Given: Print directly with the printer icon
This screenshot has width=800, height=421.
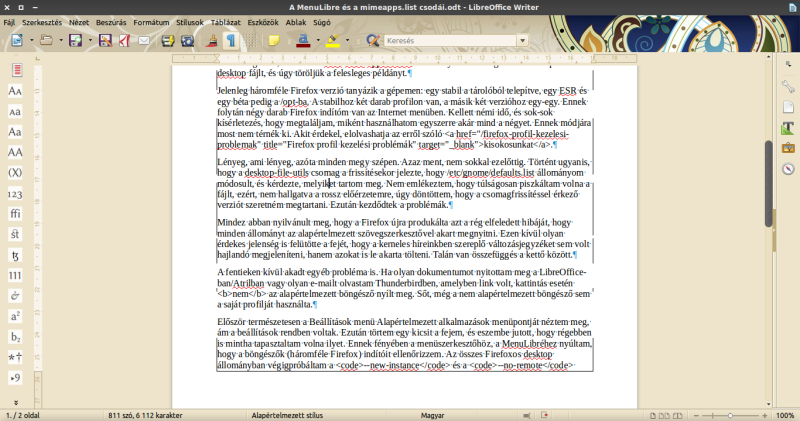Looking at the screenshot, I should click(x=168, y=40).
